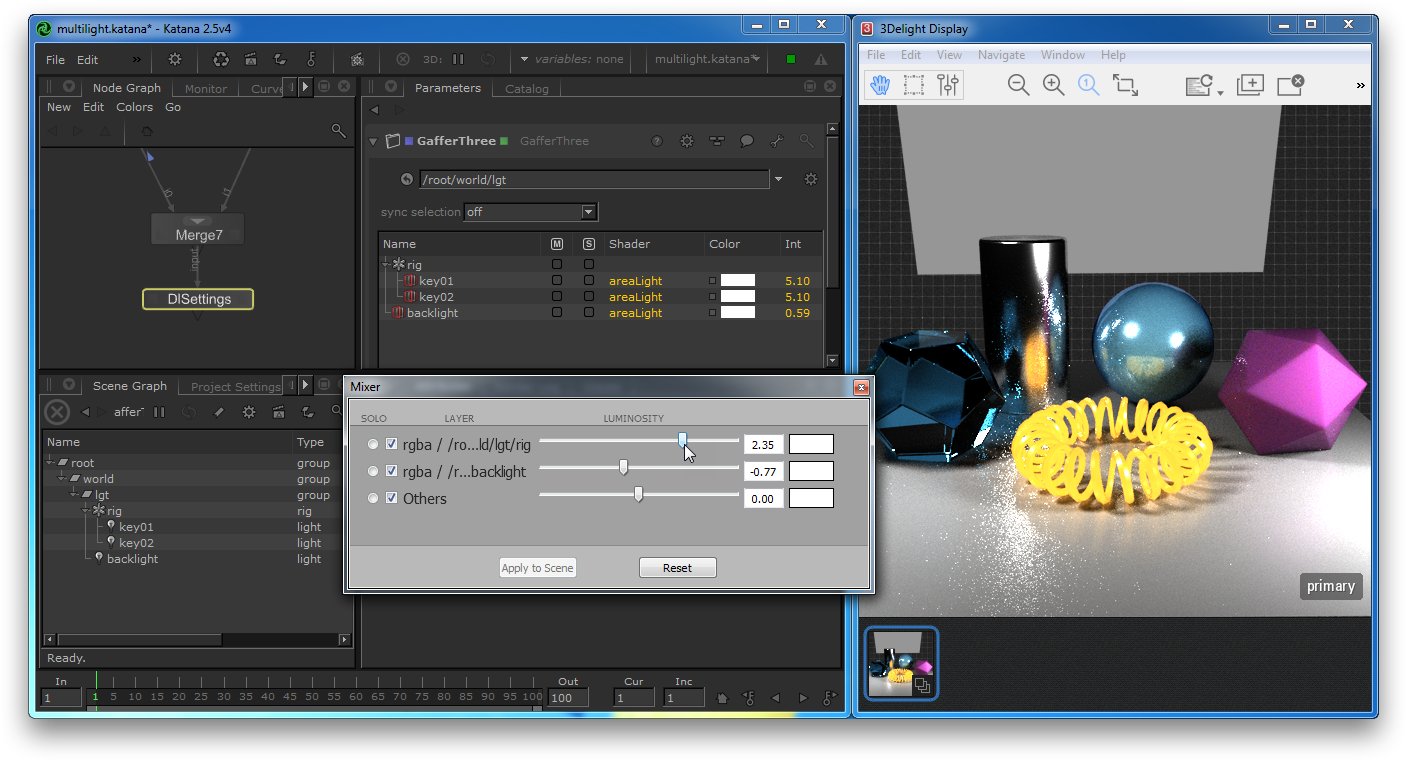Viewport: 1407px width, 761px height.
Task: Expand the location path dropdown in GafferThree
Action: [x=778, y=178]
